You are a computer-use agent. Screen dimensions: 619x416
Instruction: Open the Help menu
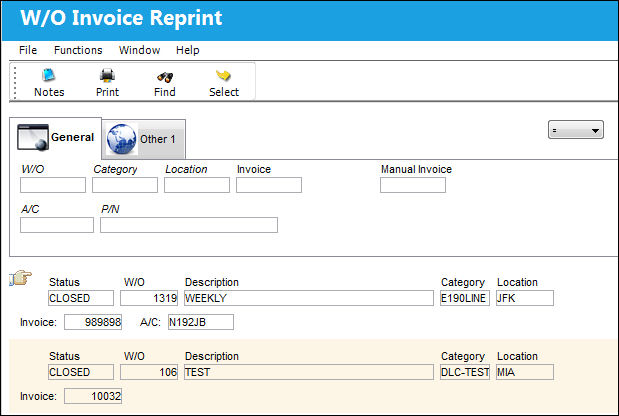[188, 50]
